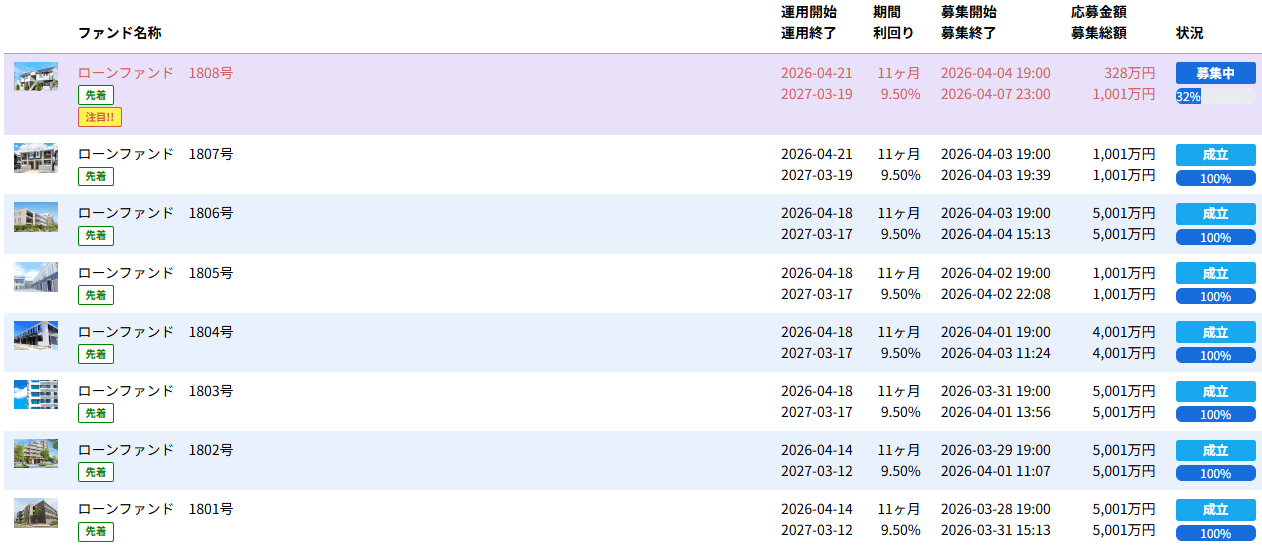Click the ローンファンド 1804号 building photo
Screen dimensions: 1262x548
click(x=35, y=336)
